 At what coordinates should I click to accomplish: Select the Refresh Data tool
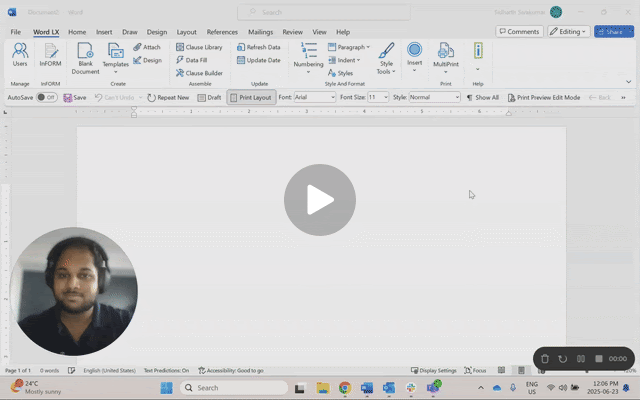258,47
